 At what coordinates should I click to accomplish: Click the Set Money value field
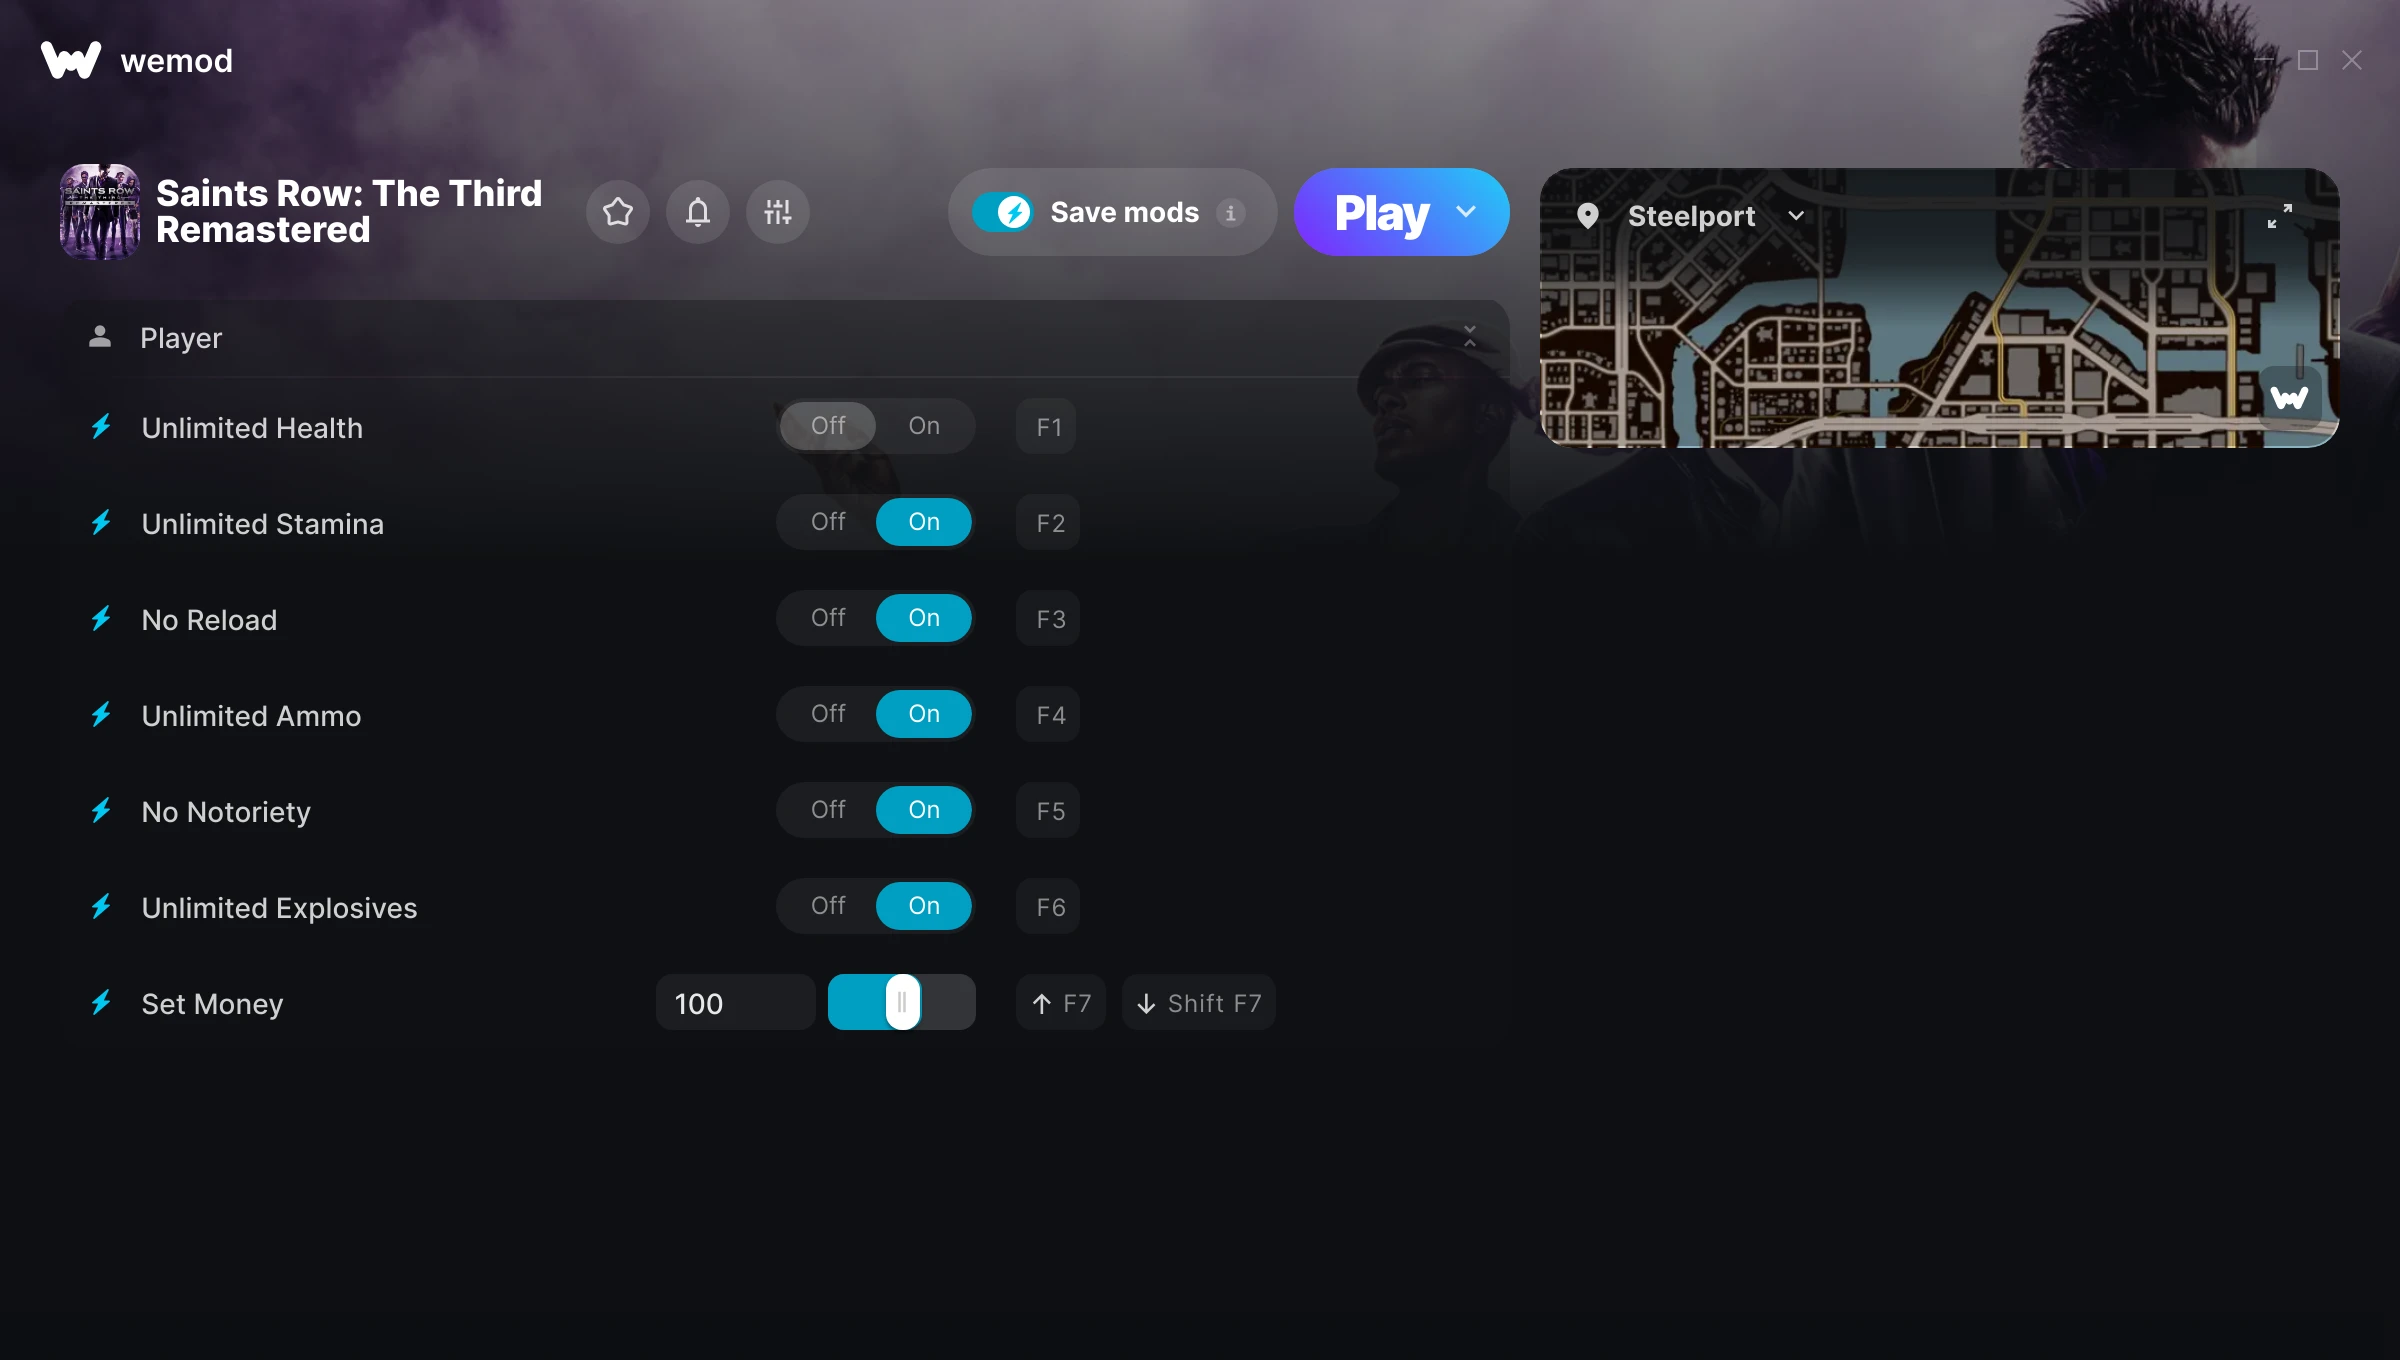735,1002
